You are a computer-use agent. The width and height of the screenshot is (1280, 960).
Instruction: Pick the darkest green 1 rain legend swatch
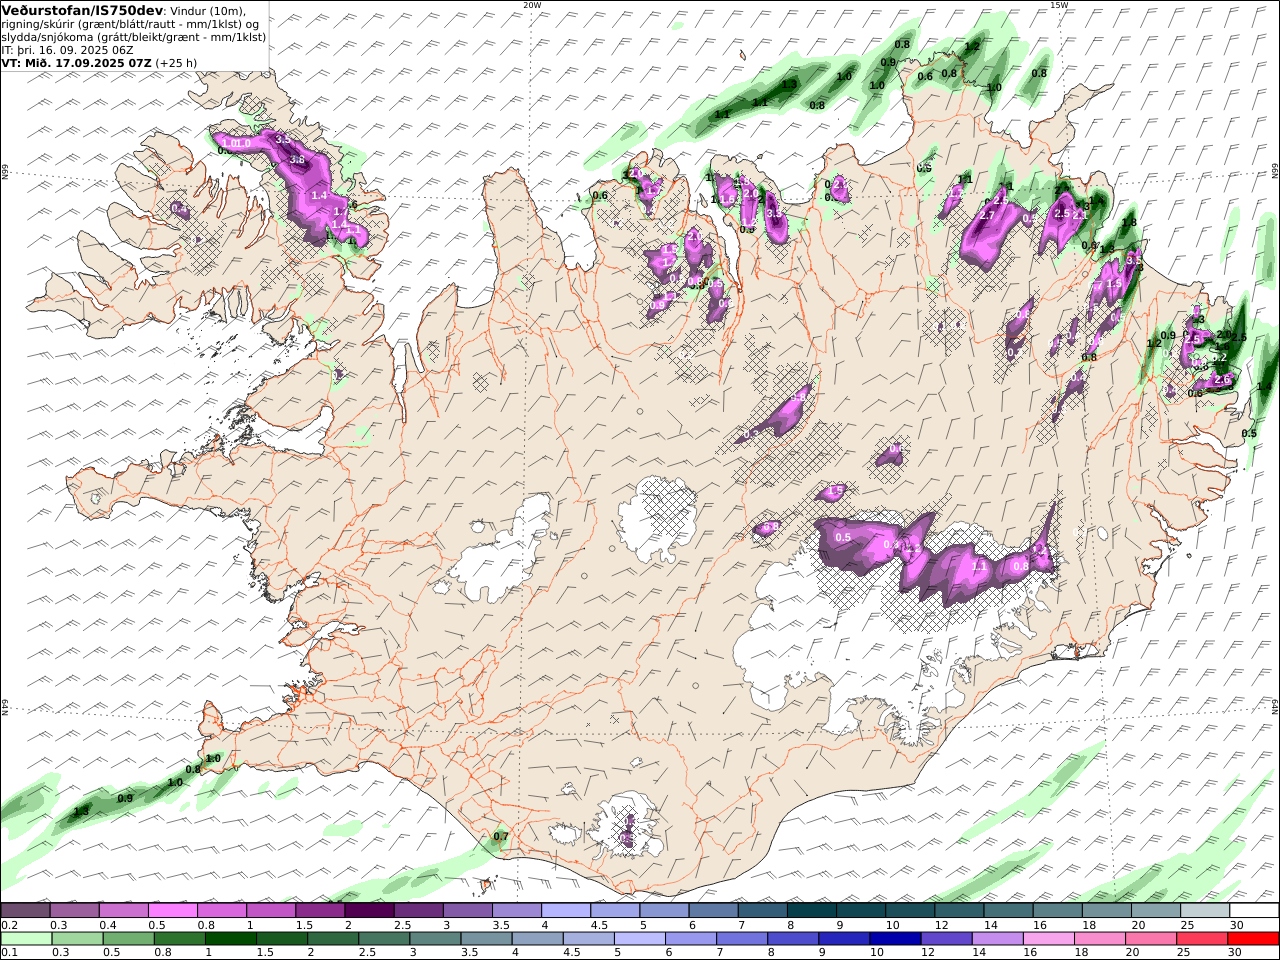pyautogui.click(x=230, y=939)
